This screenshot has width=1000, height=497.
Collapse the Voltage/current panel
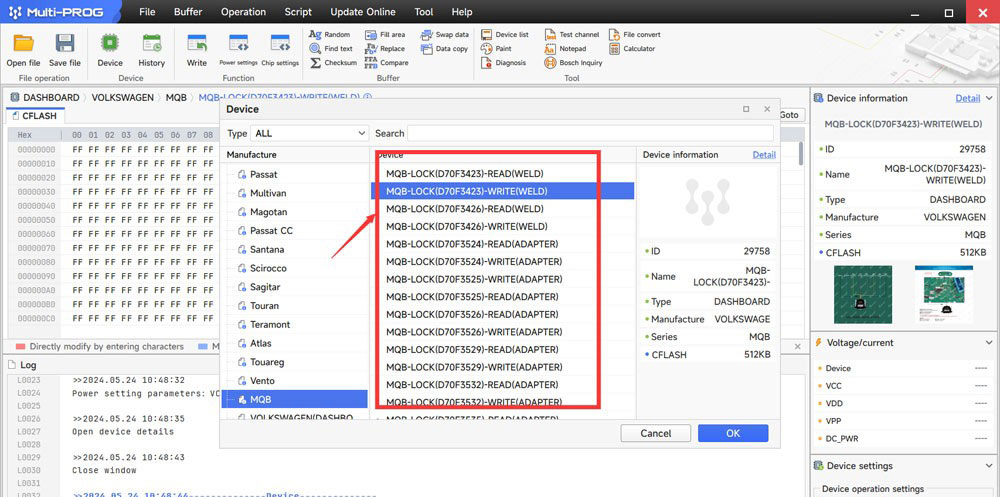click(x=989, y=343)
